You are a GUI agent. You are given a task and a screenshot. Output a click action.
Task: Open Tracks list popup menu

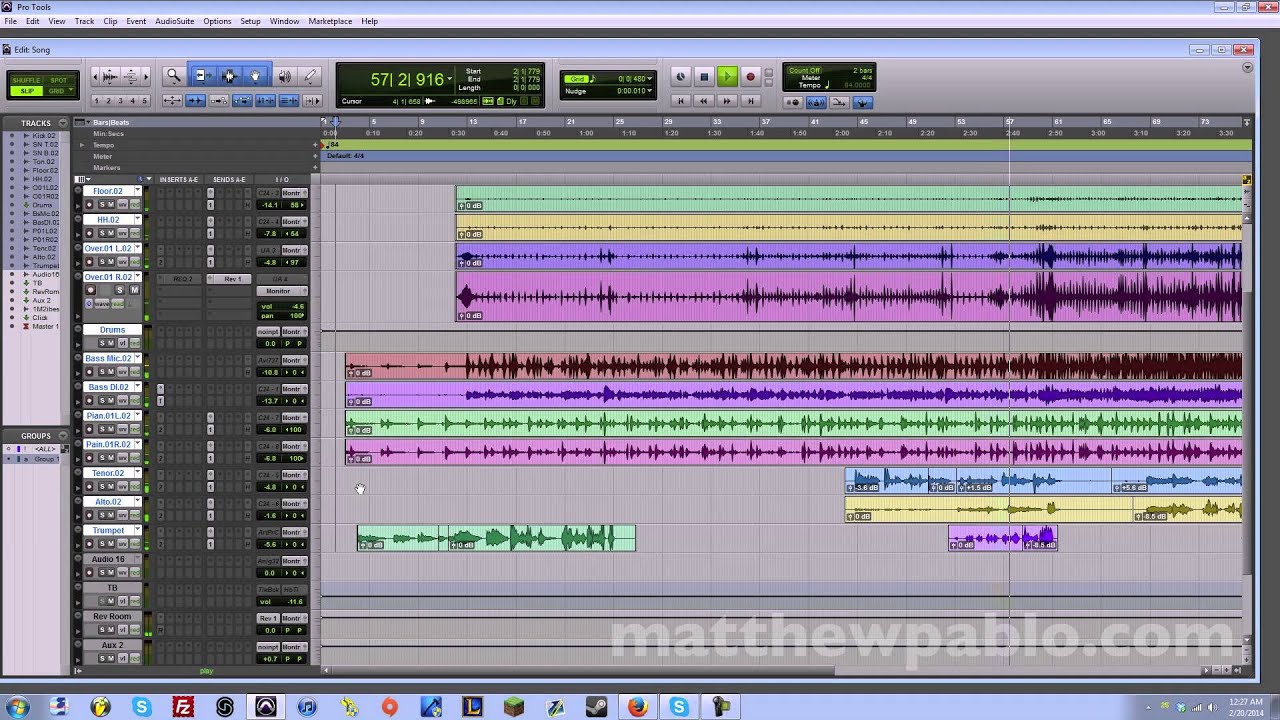click(63, 123)
